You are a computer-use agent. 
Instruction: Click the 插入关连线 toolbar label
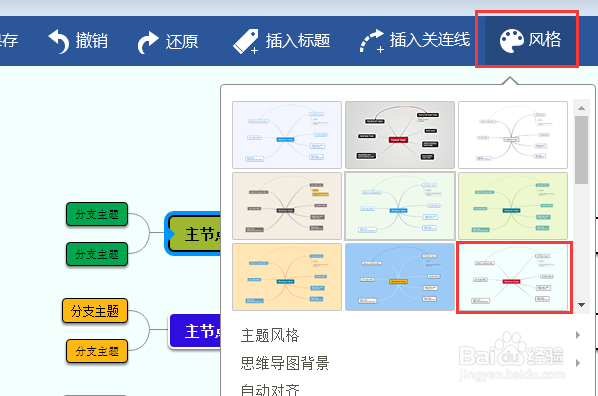point(430,40)
